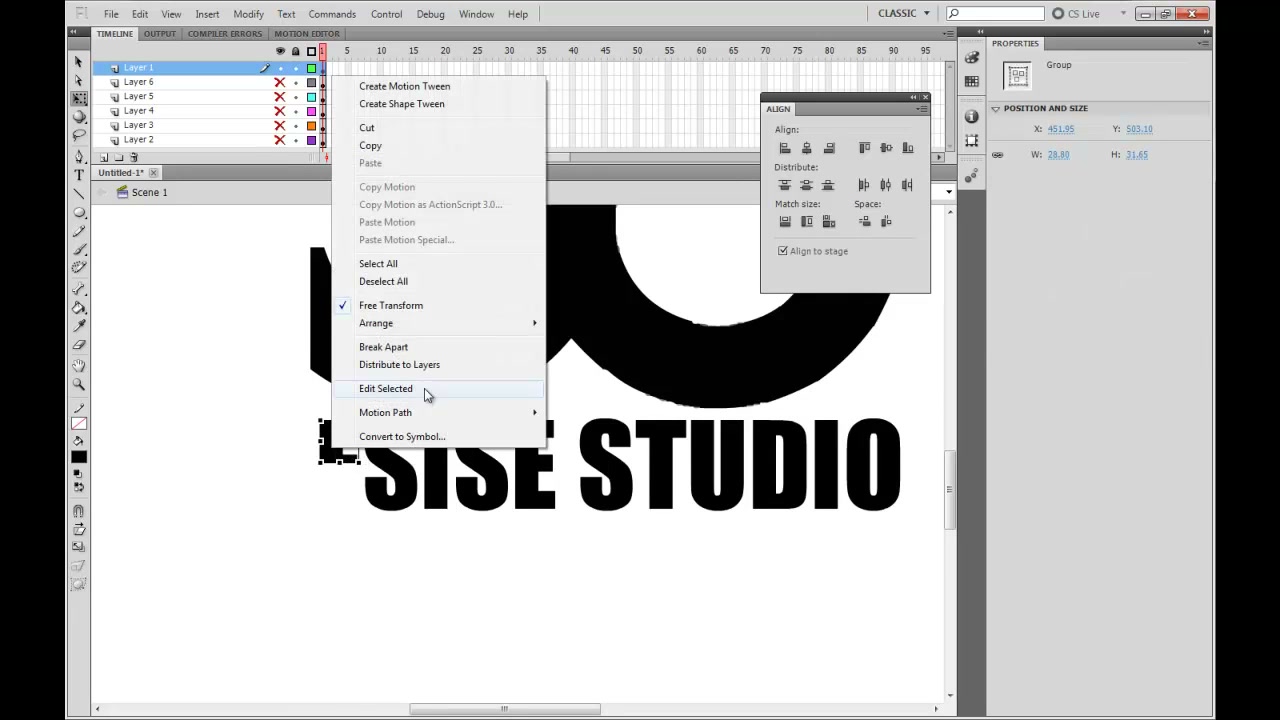
Task: Click Distribute top edge icon
Action: click(x=785, y=185)
